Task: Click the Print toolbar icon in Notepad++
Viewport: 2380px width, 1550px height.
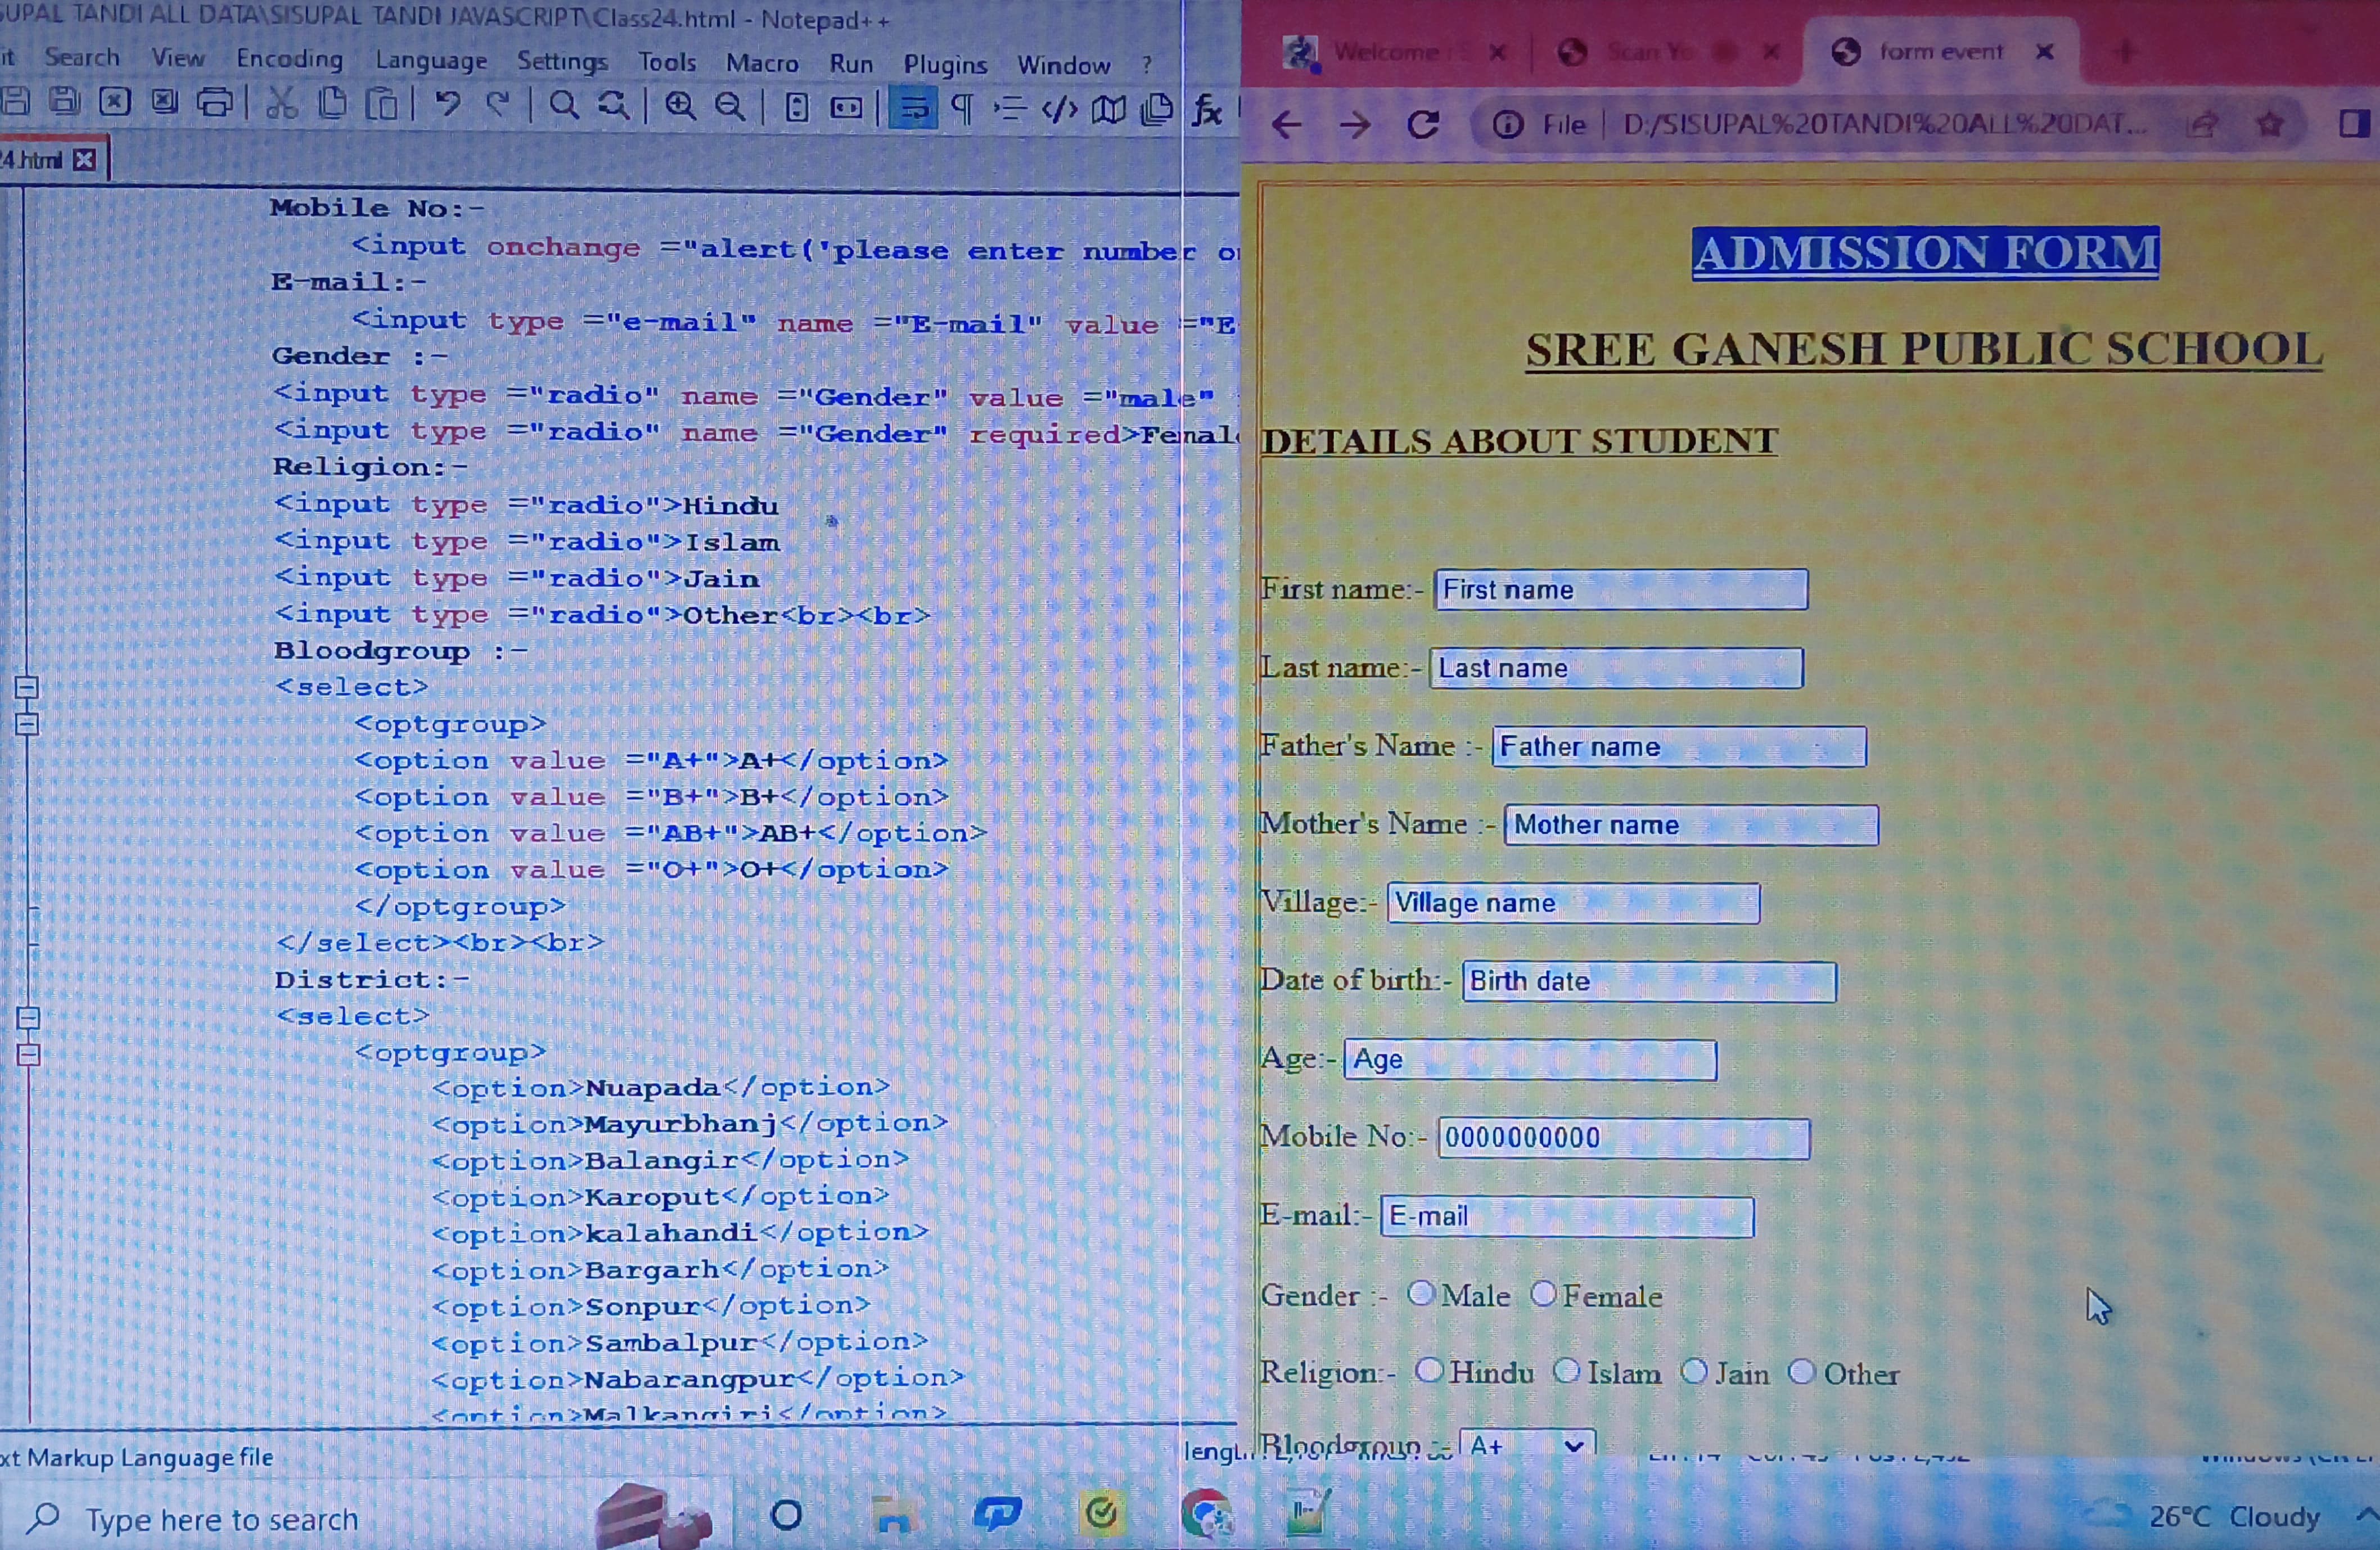Action: coord(214,103)
